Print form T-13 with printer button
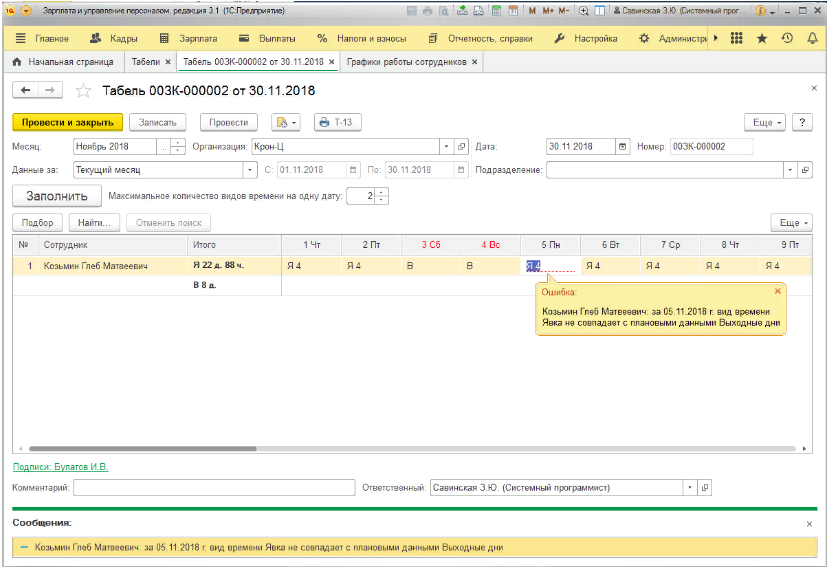This screenshot has height=567, width=828. (338, 122)
